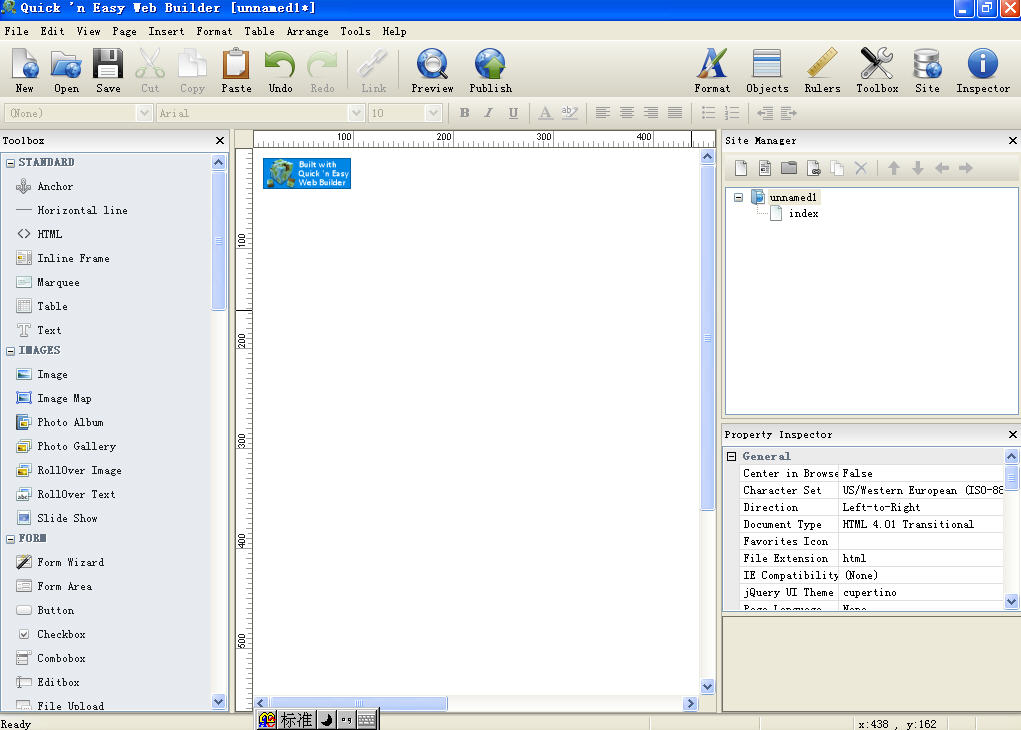1021x730 pixels.
Task: Click the Built with Web Builder banner
Action: (307, 173)
